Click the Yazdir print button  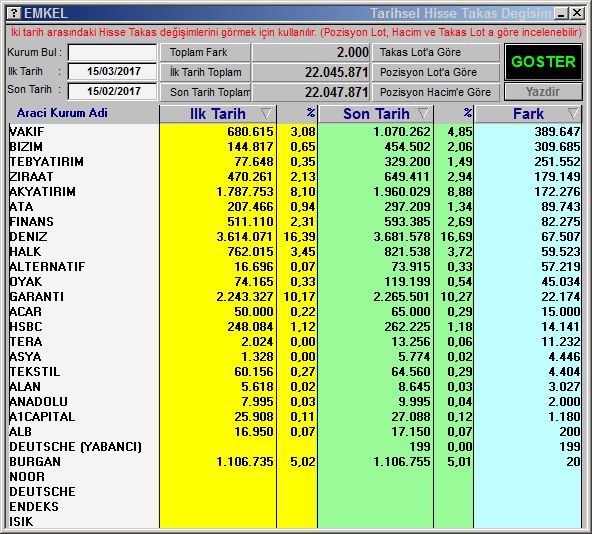click(x=543, y=92)
